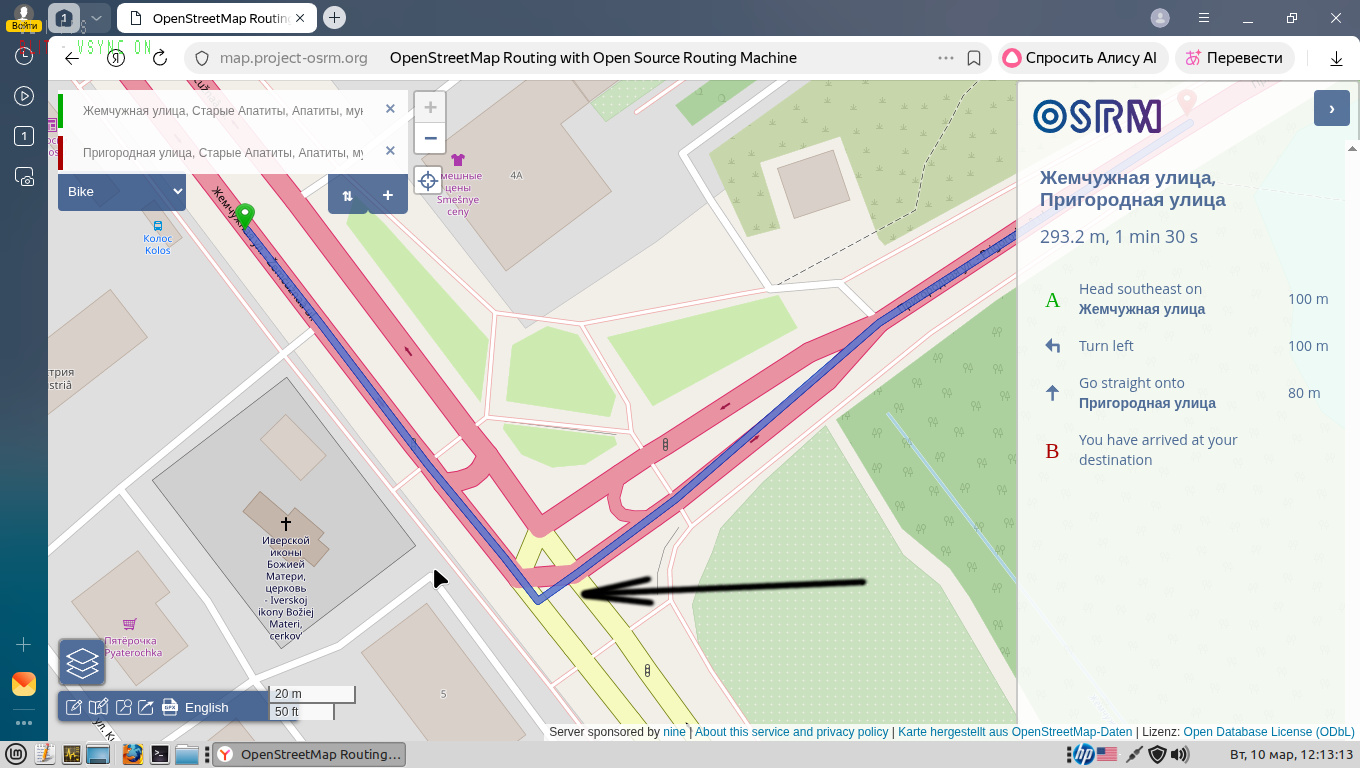Screen dimensions: 1360x768
Task: Expand the tab groups dropdown chevron
Action: 97,17
